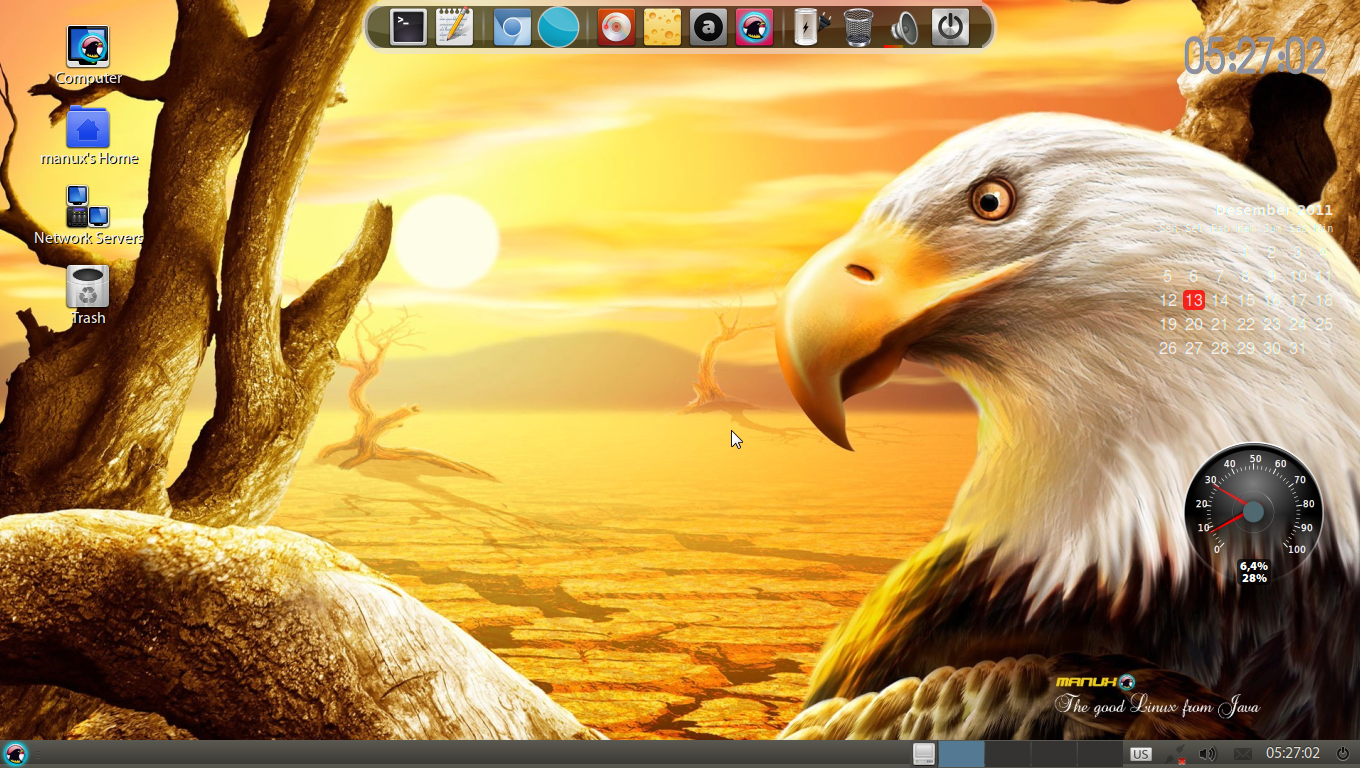Click date 26 in calendar widget
The height and width of the screenshot is (768, 1360).
[x=1167, y=348]
